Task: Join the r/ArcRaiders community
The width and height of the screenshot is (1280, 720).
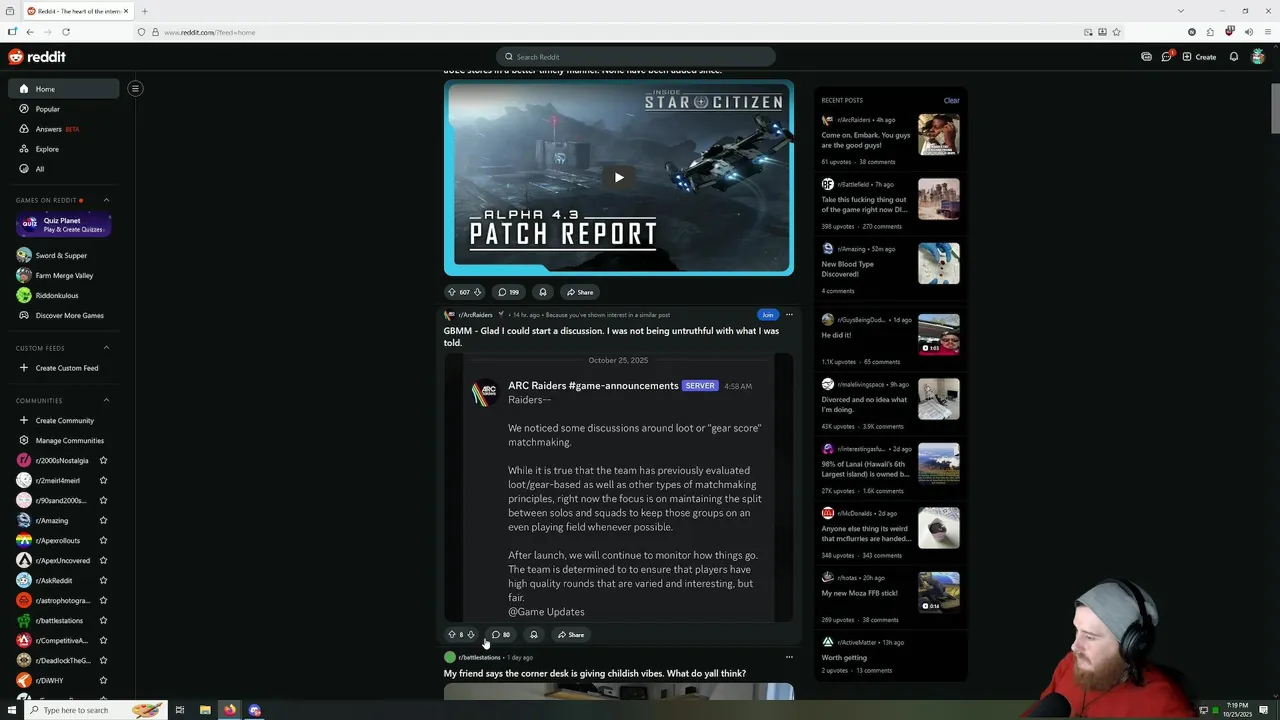Action: (x=767, y=315)
